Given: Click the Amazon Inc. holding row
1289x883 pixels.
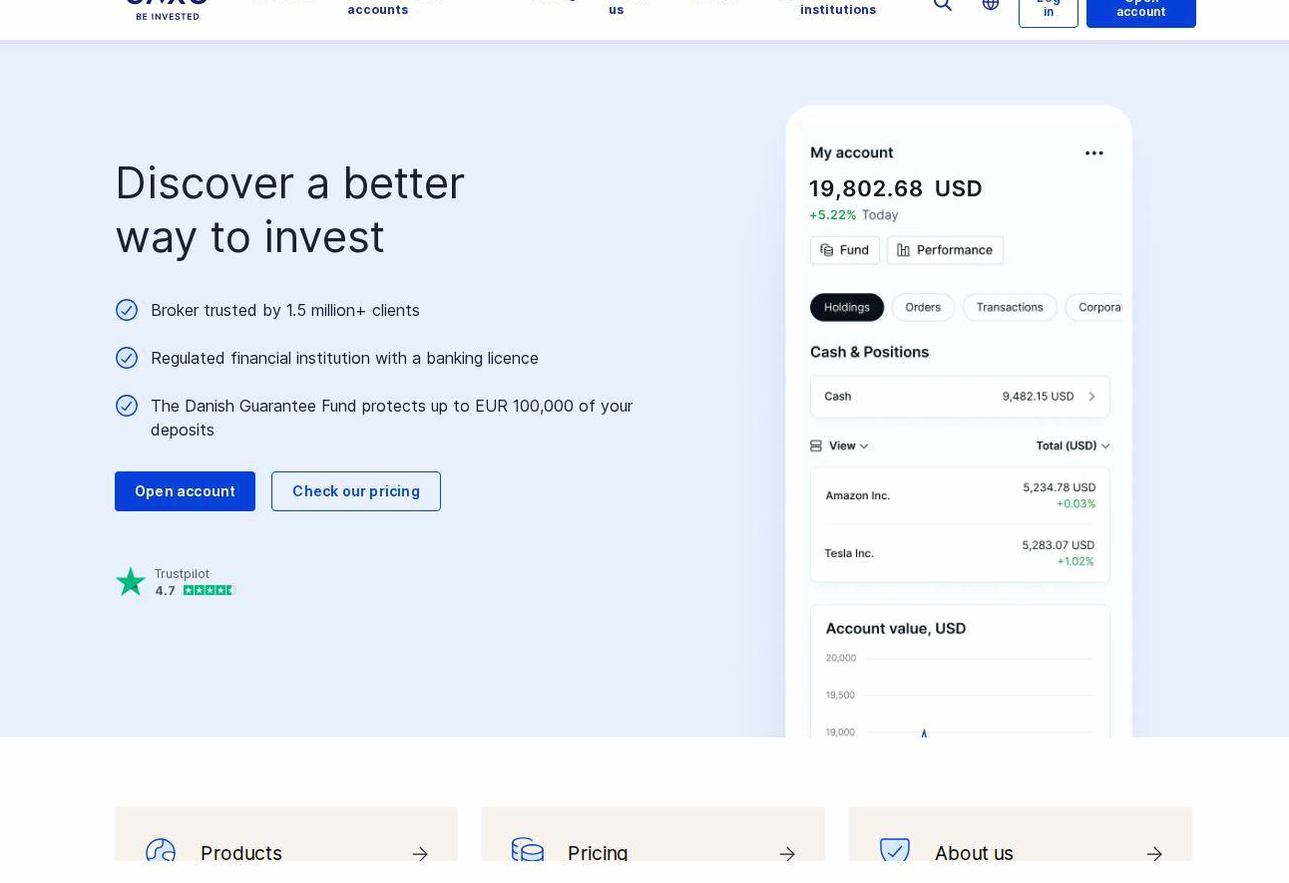Looking at the screenshot, I should 960,496.
